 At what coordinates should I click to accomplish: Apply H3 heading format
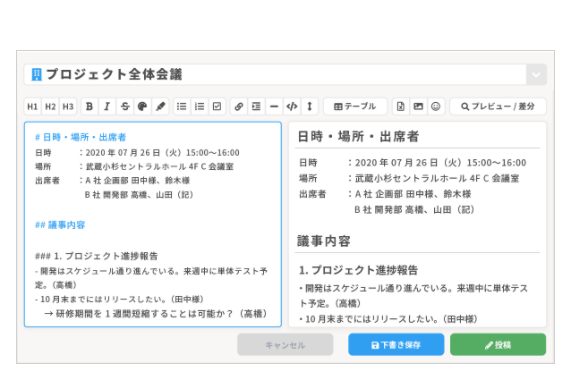(x=68, y=107)
